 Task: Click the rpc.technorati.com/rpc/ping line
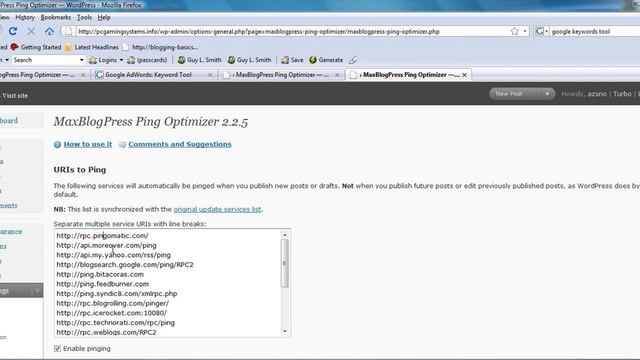point(116,322)
